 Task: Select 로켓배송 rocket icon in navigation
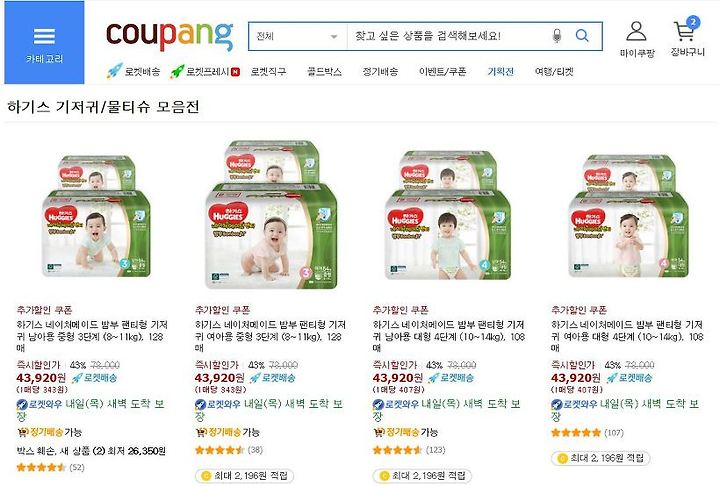tap(114, 71)
